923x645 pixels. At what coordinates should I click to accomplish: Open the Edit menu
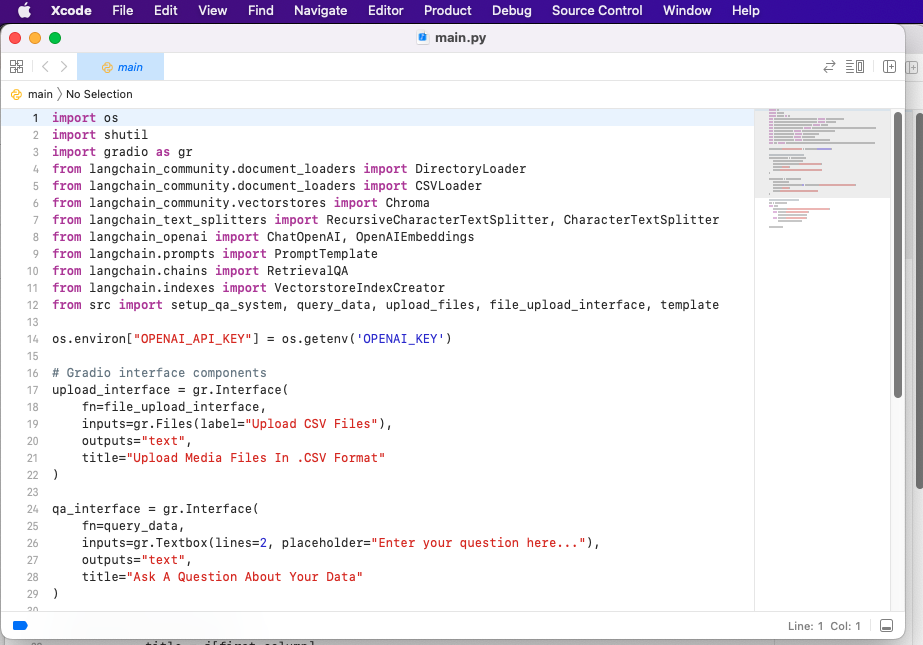[165, 11]
